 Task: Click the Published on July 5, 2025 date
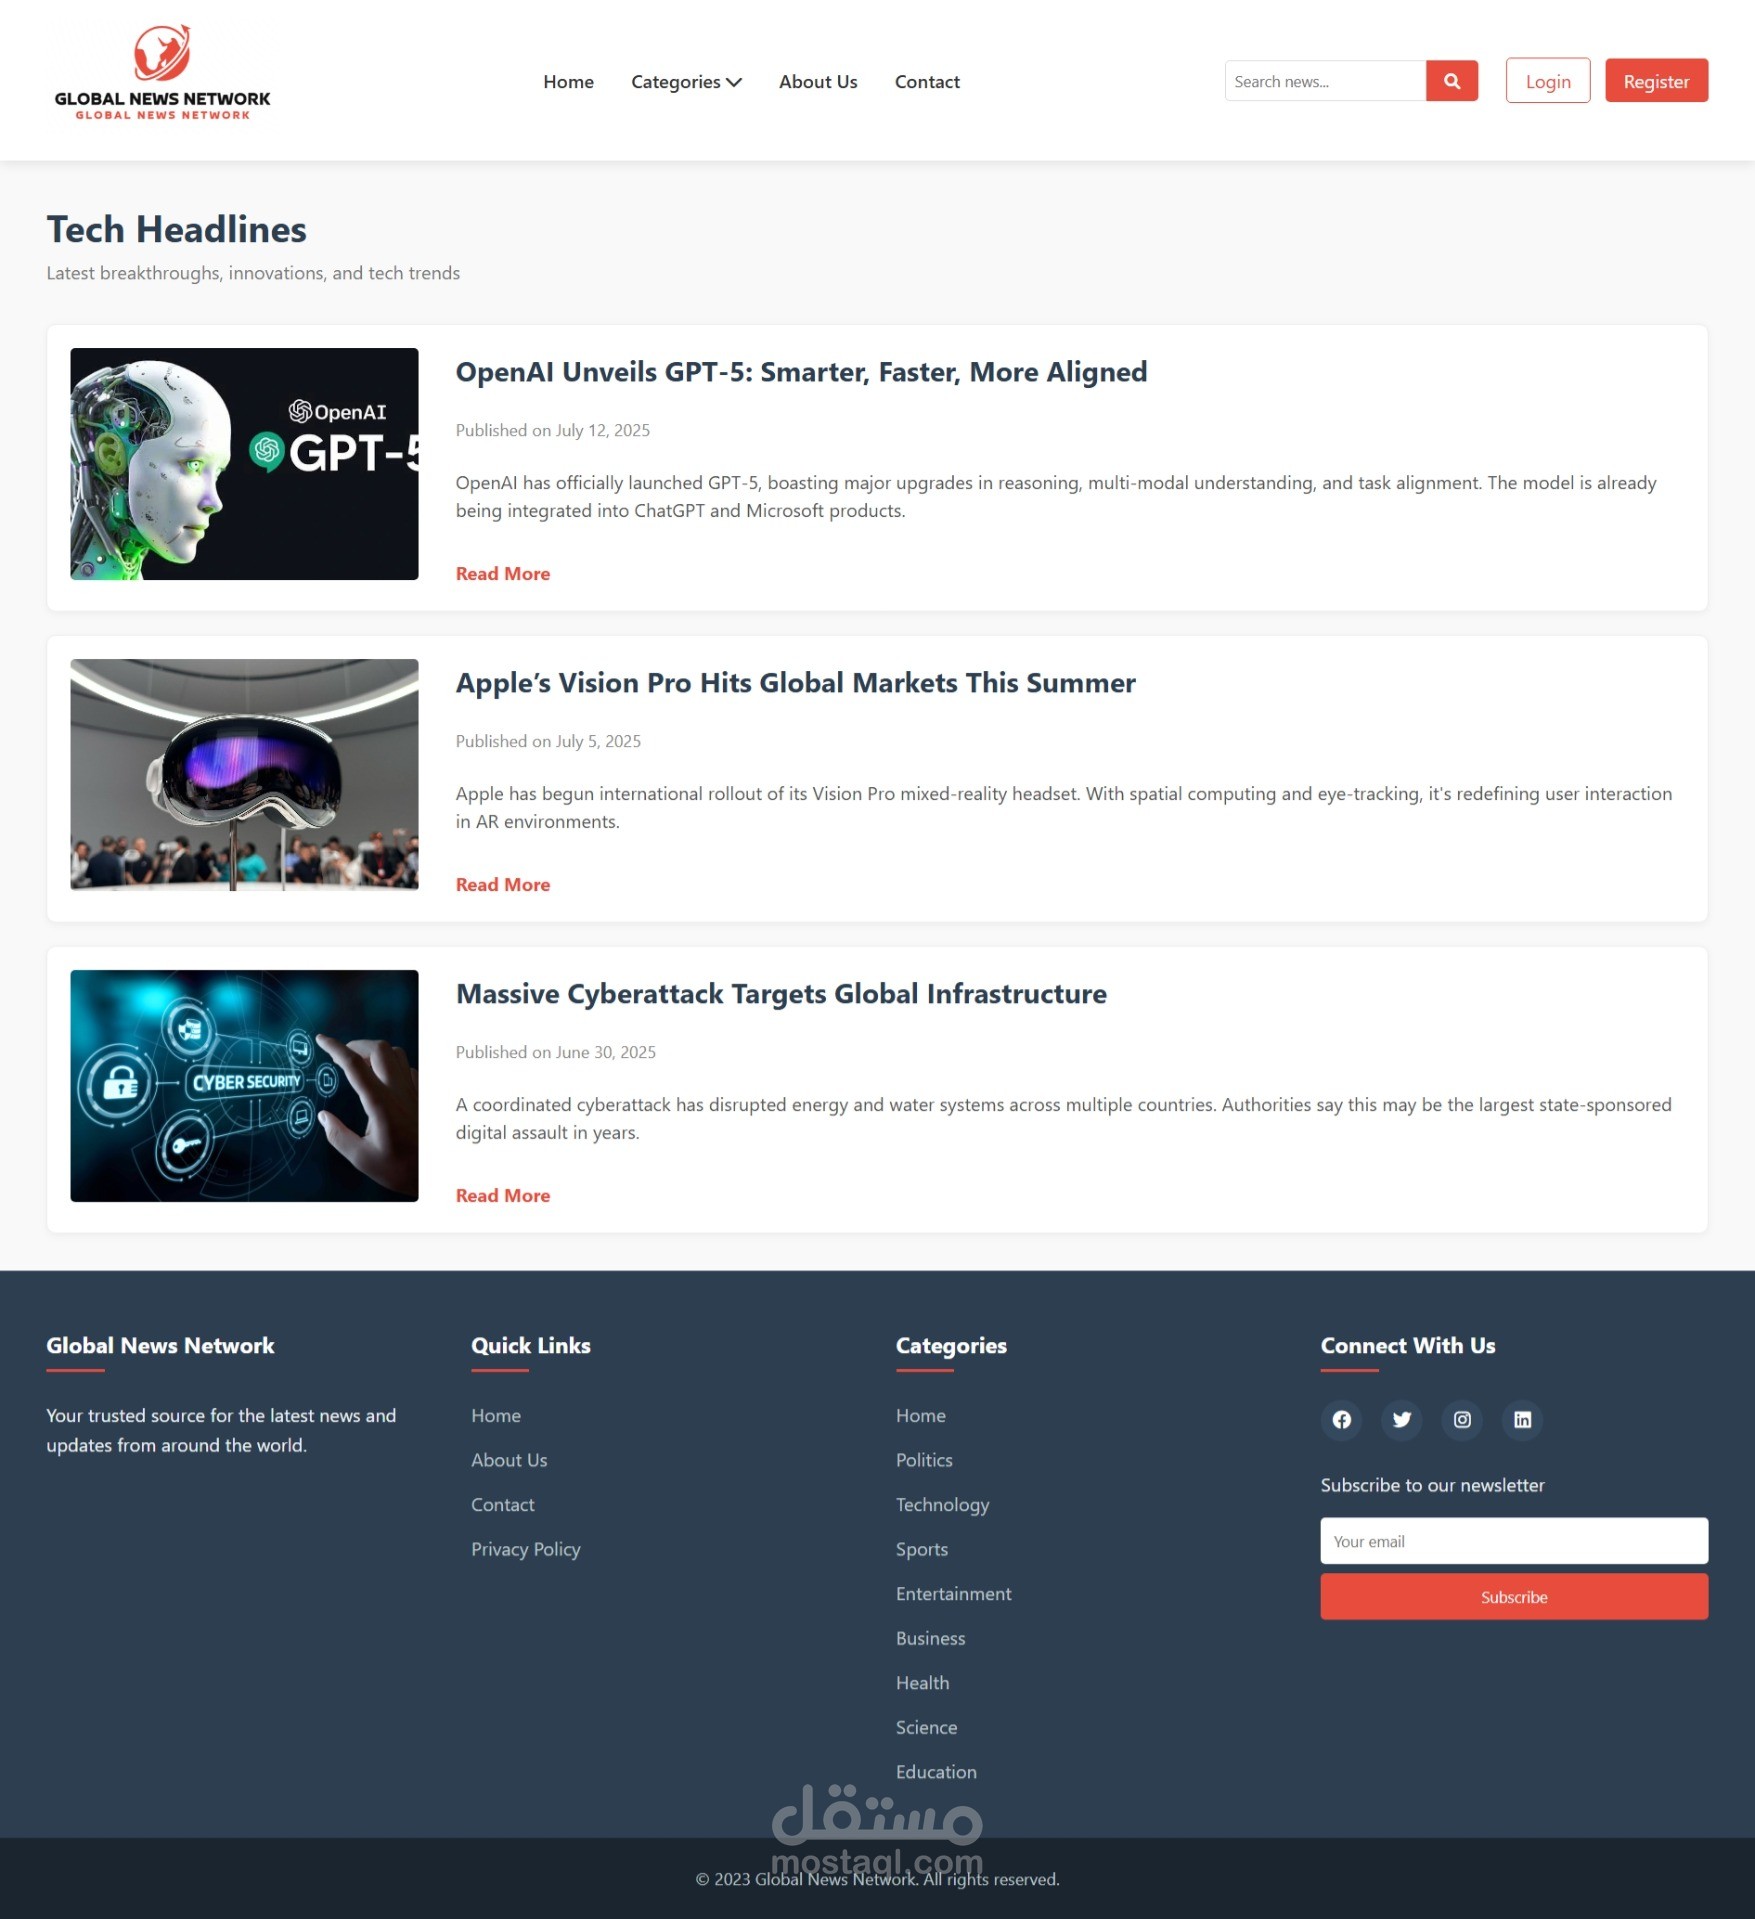click(x=548, y=741)
